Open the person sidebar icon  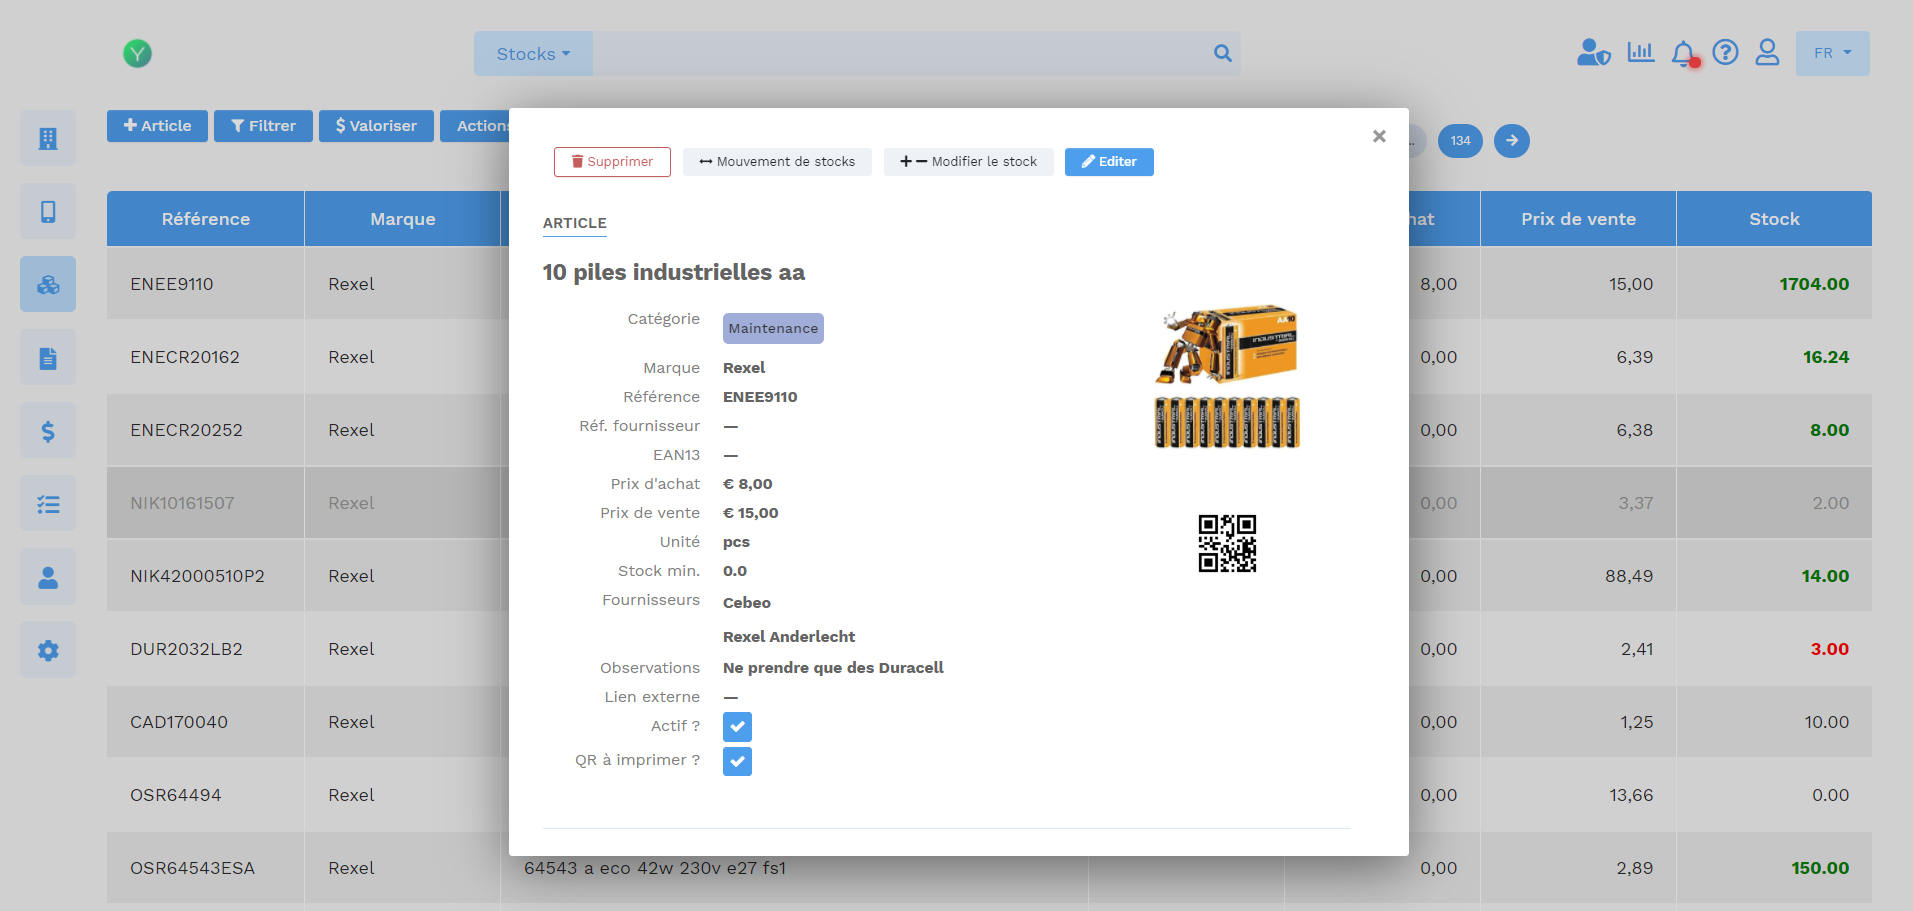click(x=48, y=576)
